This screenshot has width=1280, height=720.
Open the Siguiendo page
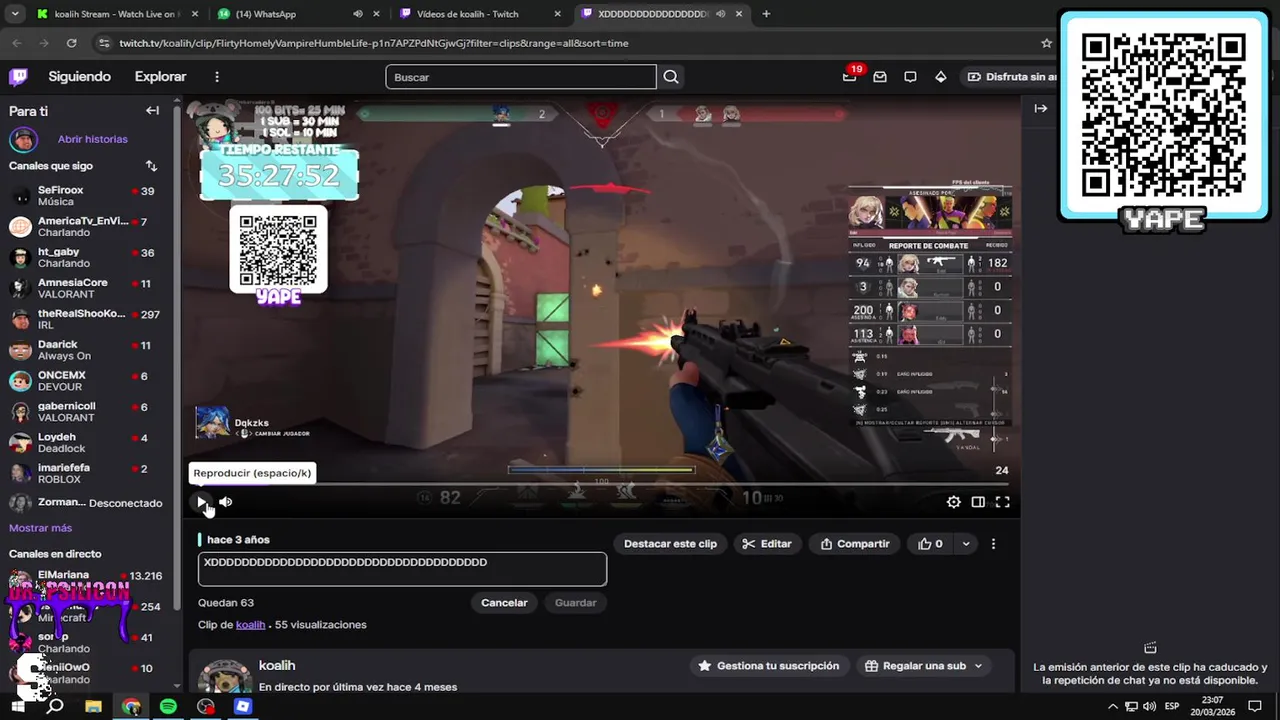[x=79, y=77]
